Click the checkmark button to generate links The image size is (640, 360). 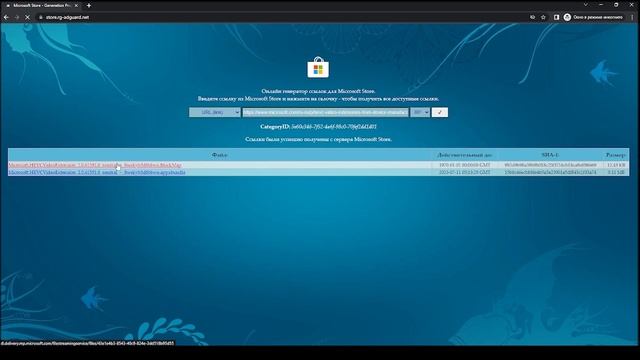(x=440, y=112)
